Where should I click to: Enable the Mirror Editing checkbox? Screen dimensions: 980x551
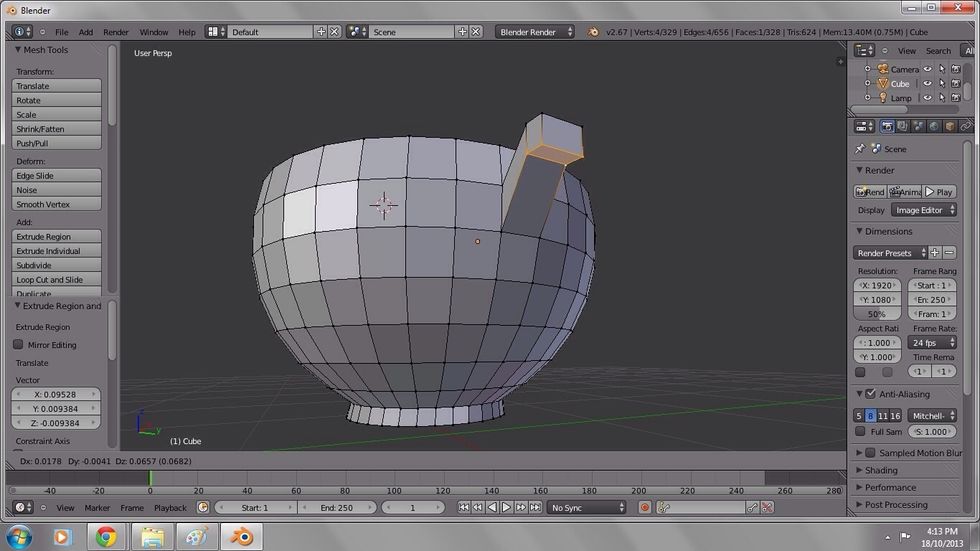[x=19, y=345]
